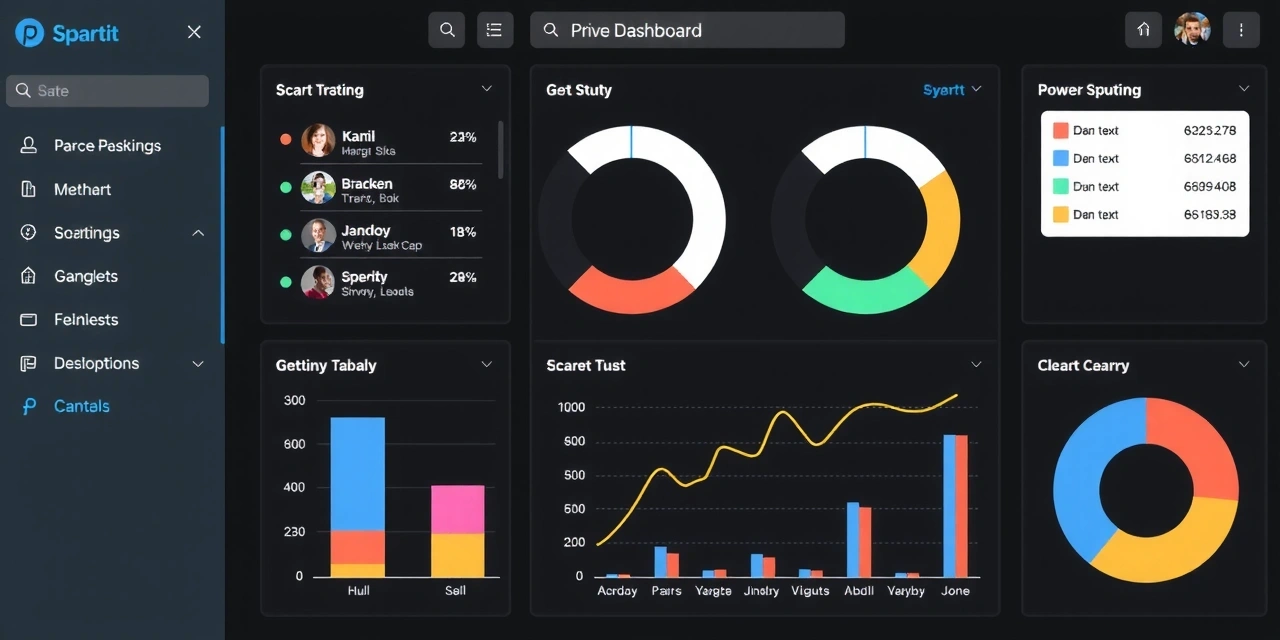Open the three-dot menu in top right

(x=1241, y=29)
